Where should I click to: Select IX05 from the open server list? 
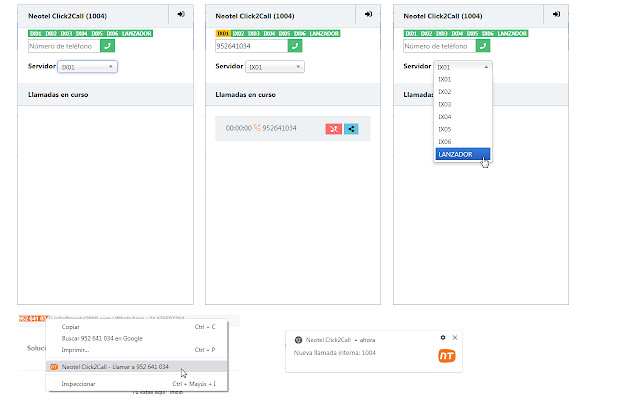point(462,129)
